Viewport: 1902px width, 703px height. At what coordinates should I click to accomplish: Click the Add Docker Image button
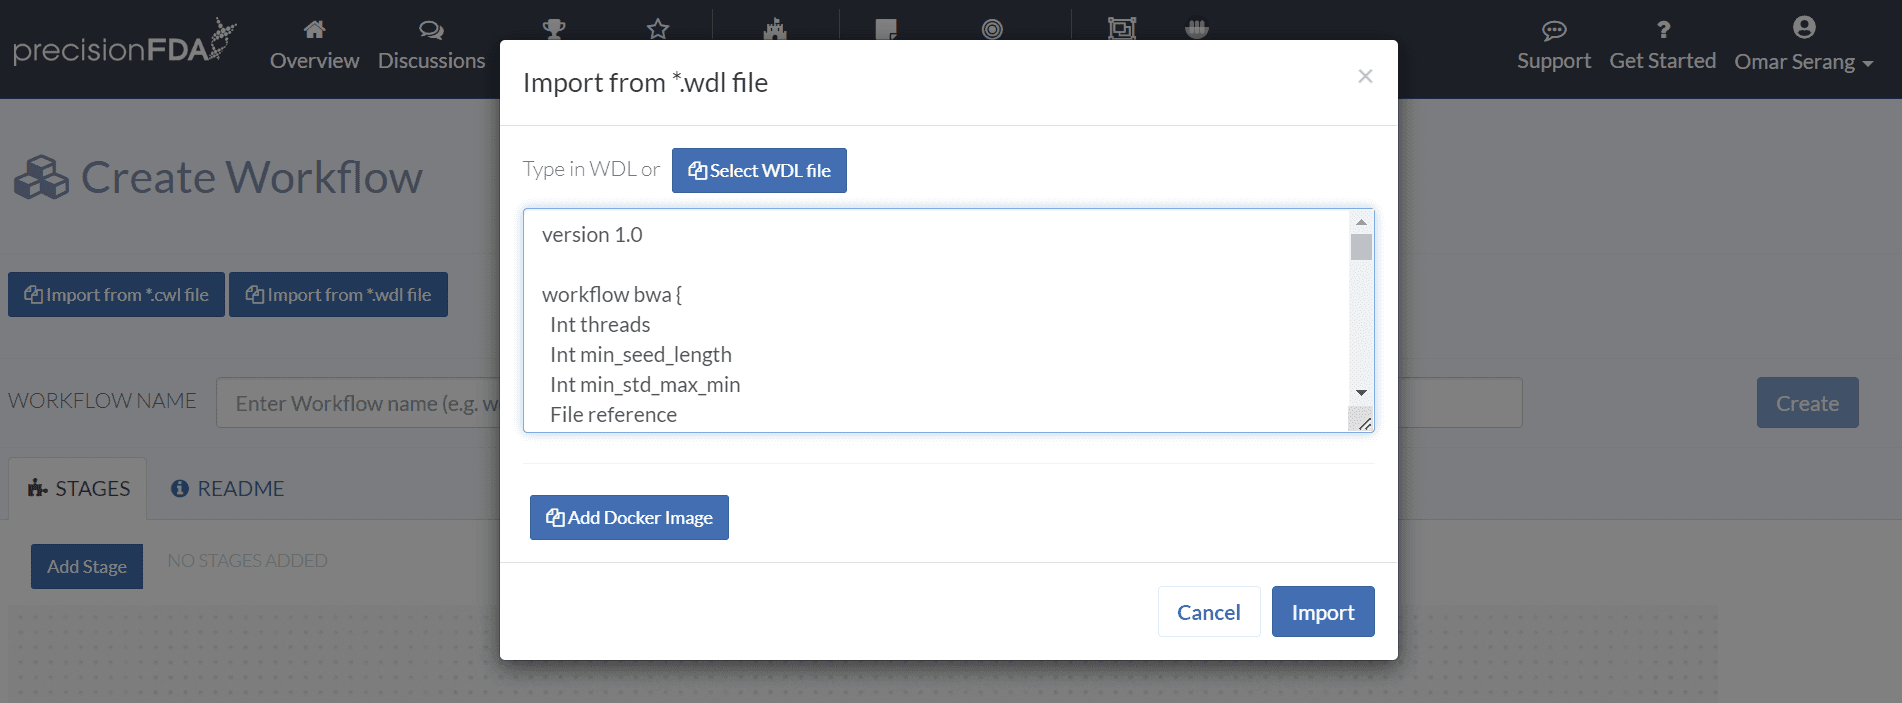click(x=629, y=517)
